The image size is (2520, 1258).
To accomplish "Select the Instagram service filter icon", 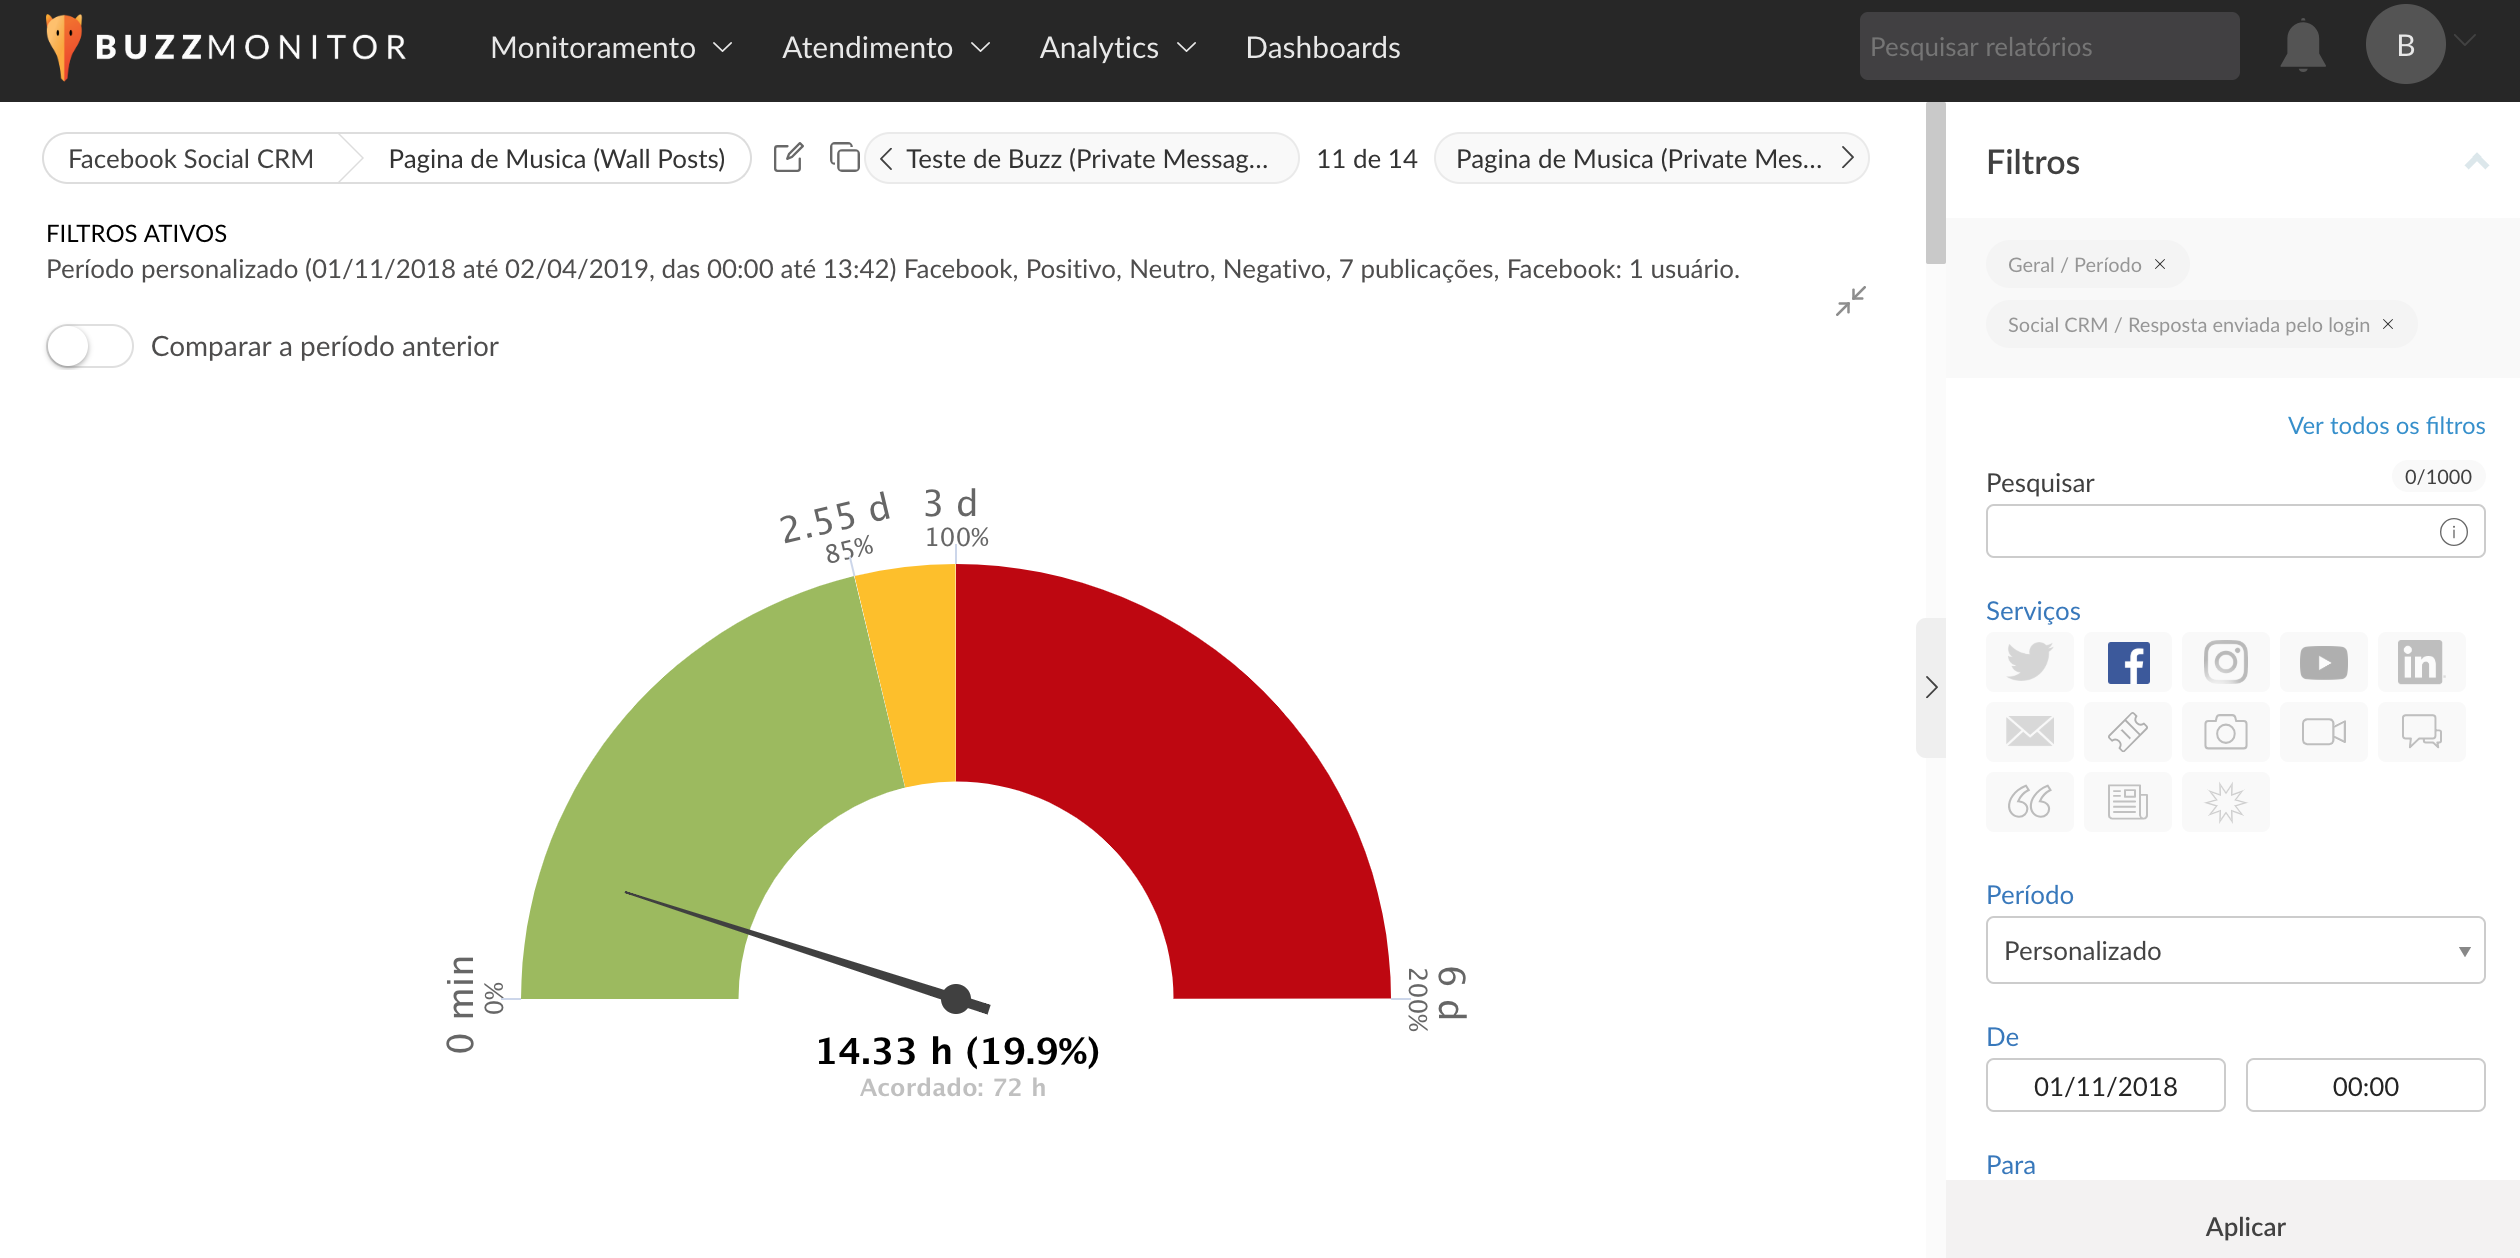I will tap(2225, 662).
